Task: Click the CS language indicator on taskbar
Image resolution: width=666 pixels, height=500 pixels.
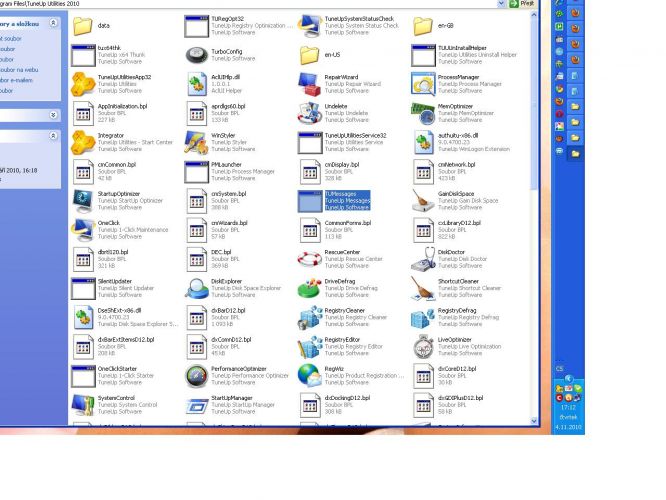Action: 559,368
